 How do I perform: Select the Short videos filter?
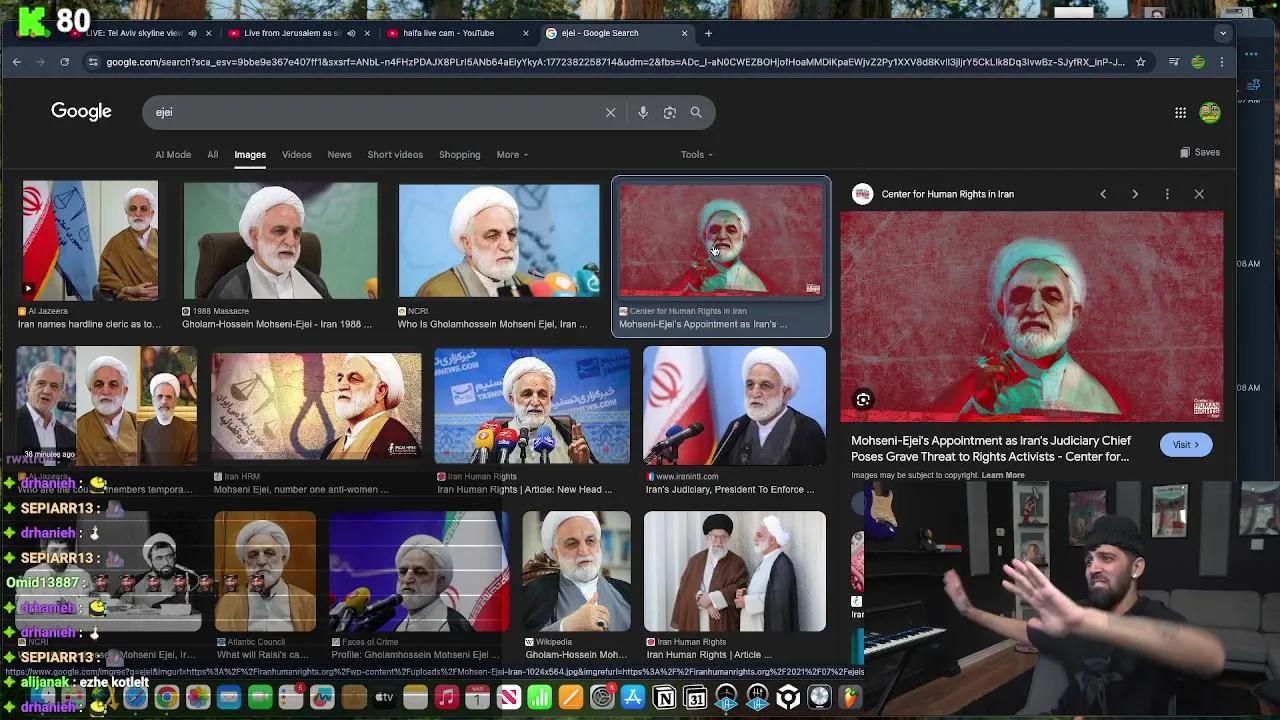click(395, 155)
